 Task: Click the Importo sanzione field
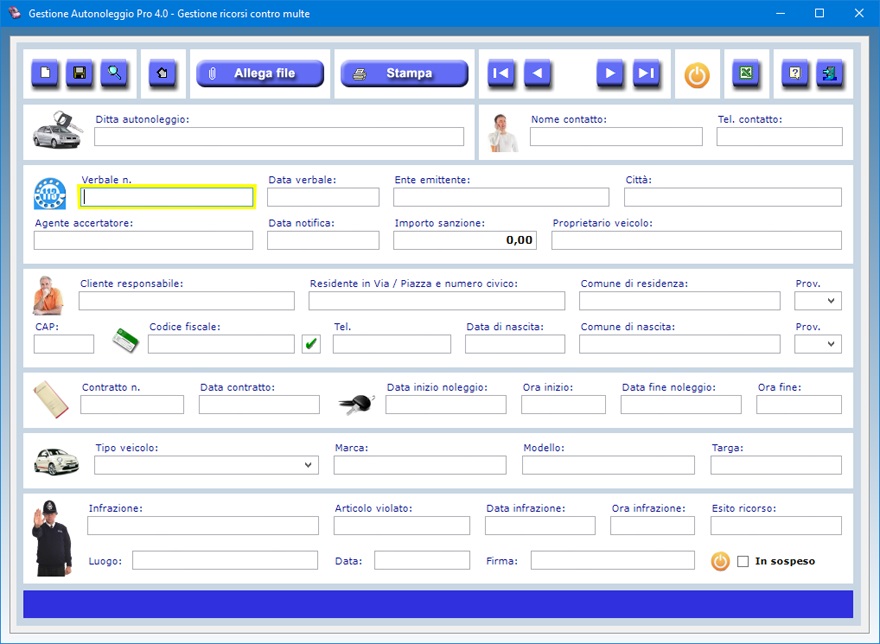pyautogui.click(x=465, y=240)
